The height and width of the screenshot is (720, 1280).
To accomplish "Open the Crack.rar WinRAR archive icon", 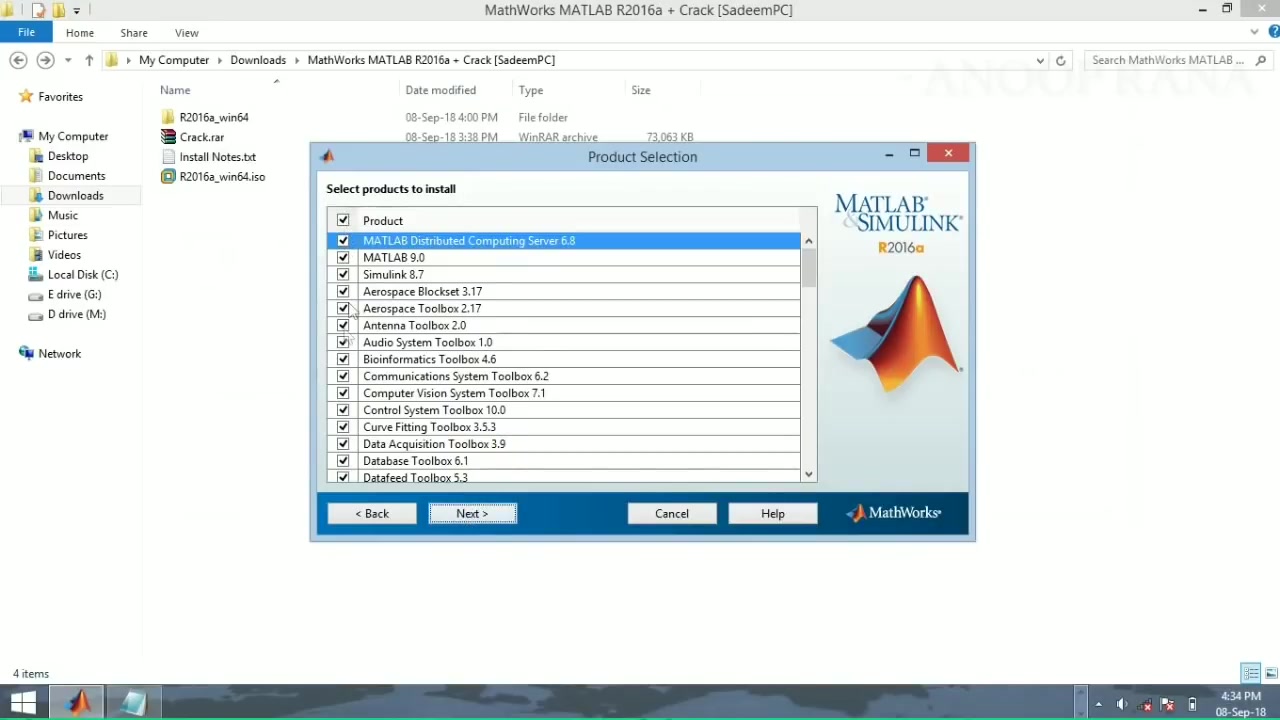I will coord(168,137).
